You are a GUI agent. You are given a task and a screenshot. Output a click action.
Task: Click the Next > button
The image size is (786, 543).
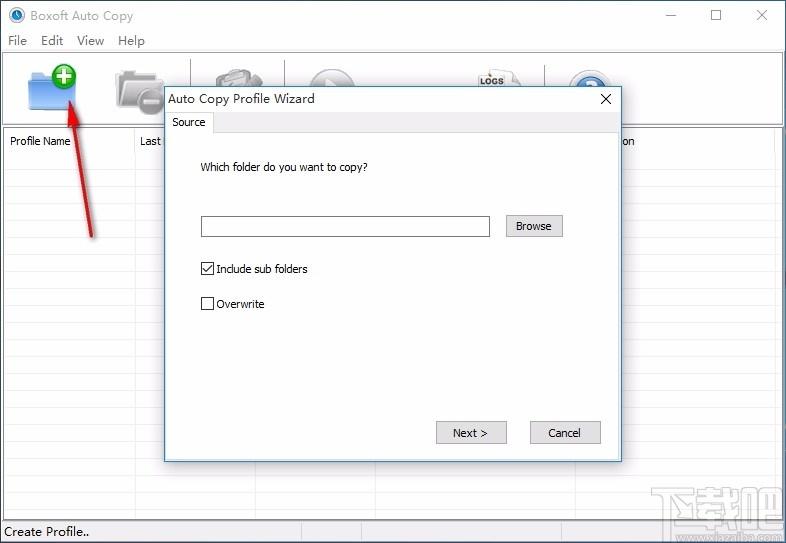click(x=471, y=433)
